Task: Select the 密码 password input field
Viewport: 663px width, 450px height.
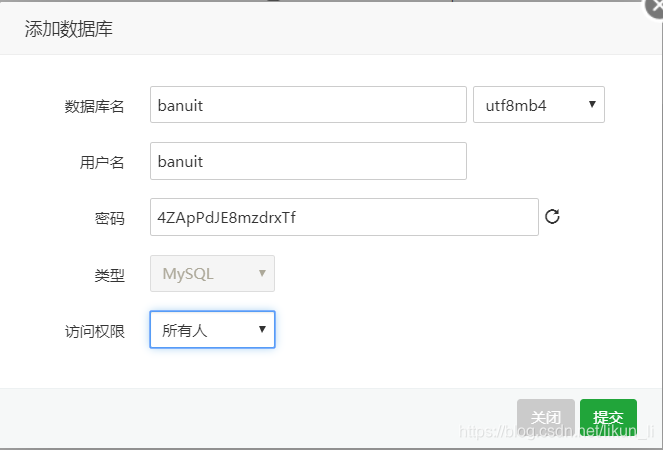Action: pos(344,217)
